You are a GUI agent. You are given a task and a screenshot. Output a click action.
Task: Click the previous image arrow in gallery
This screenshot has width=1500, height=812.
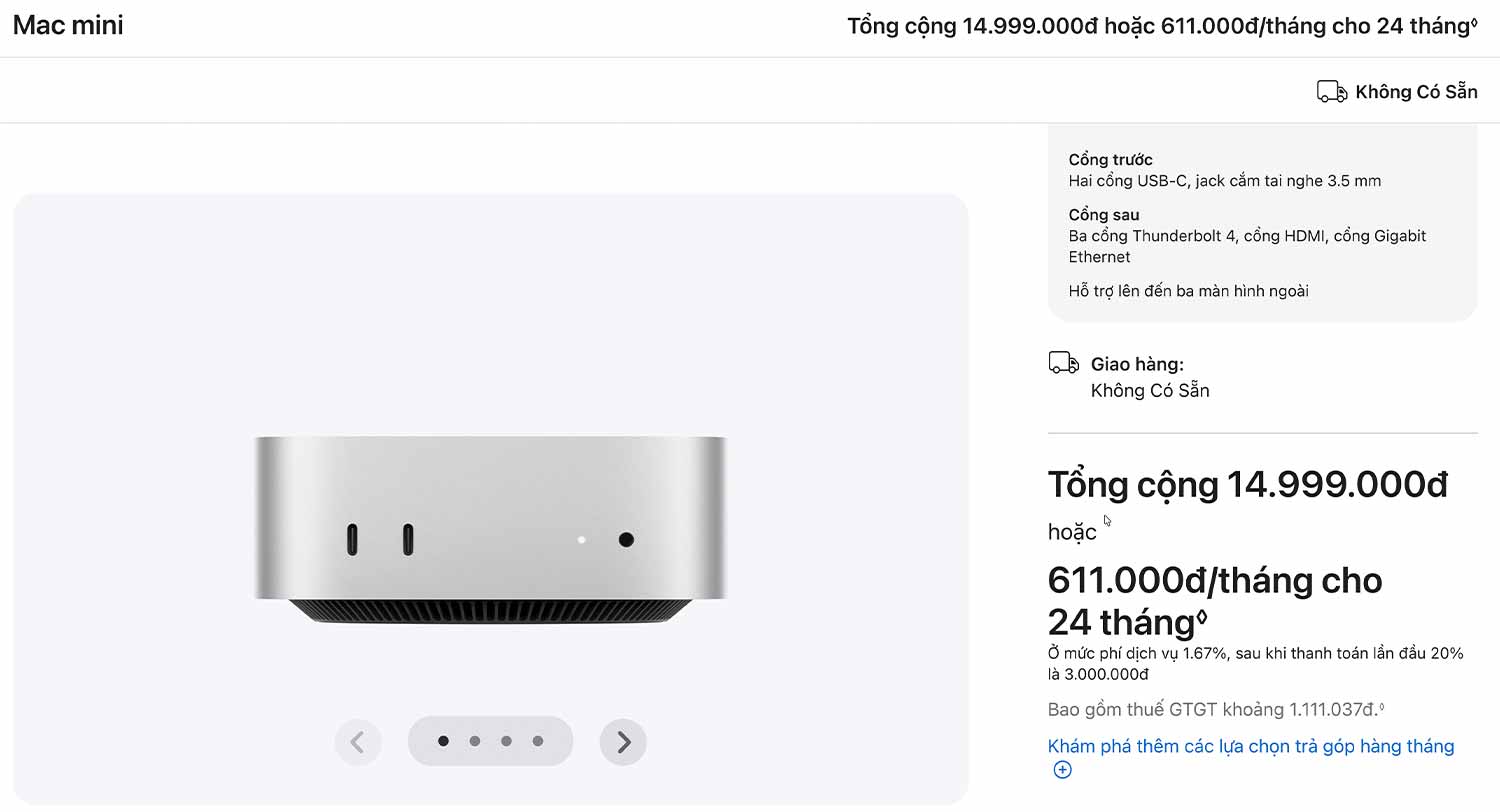click(358, 742)
